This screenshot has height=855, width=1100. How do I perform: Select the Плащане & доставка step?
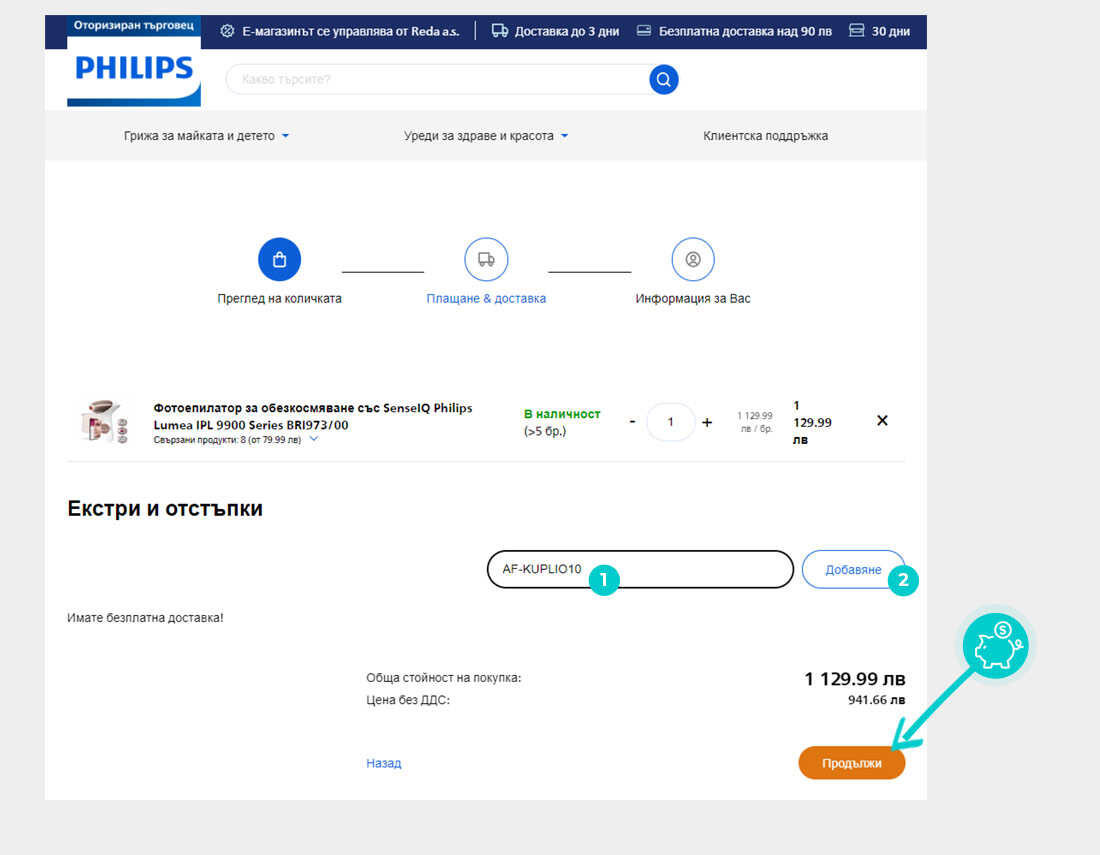[x=486, y=298]
